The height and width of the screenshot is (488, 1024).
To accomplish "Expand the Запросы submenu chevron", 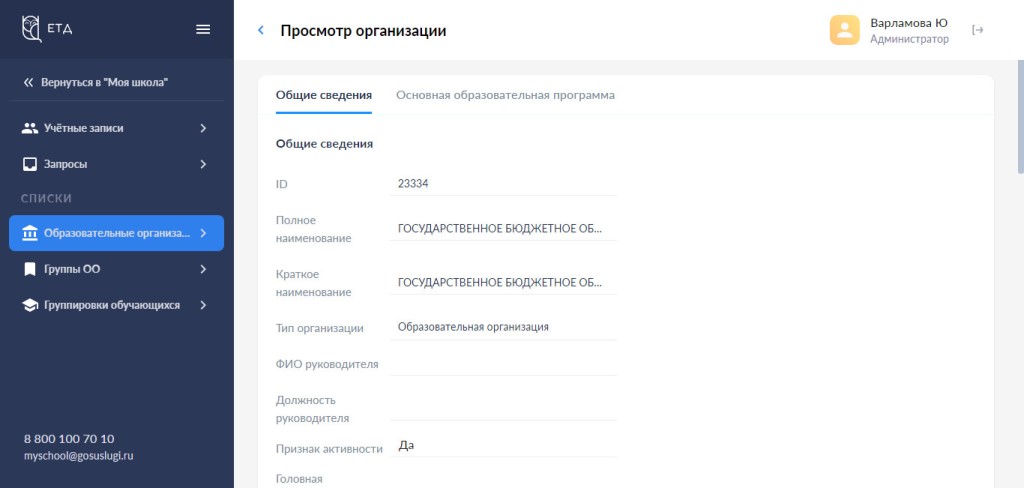I will (x=203, y=164).
